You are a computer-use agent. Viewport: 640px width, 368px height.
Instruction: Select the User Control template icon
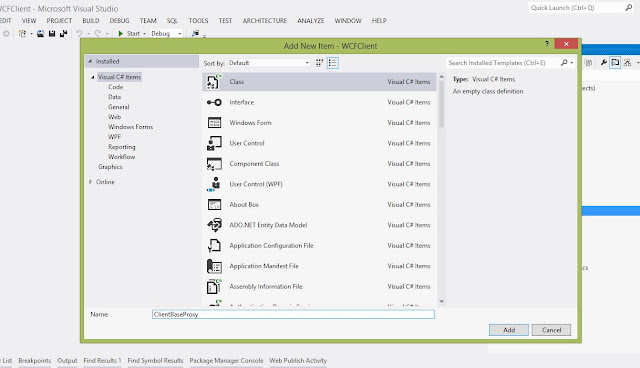coord(214,143)
